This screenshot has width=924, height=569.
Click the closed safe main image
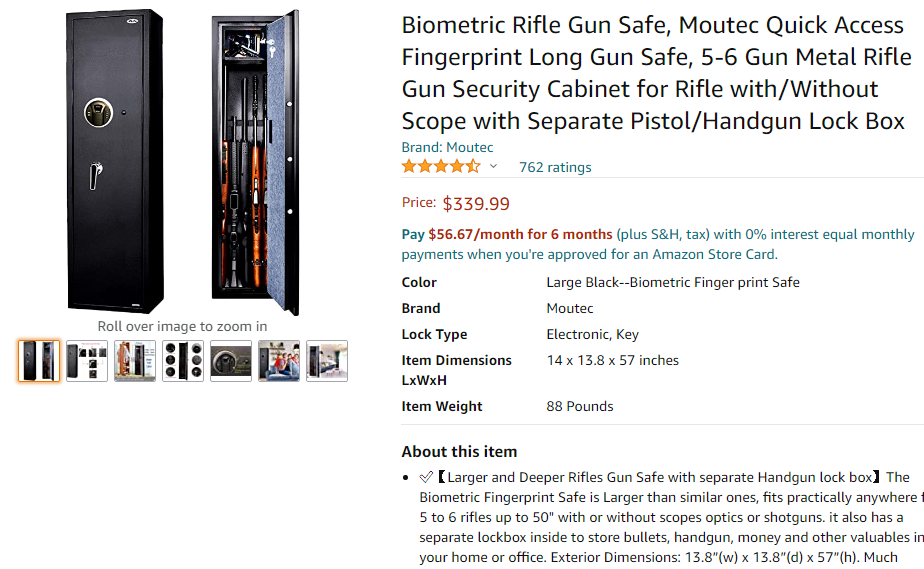115,160
